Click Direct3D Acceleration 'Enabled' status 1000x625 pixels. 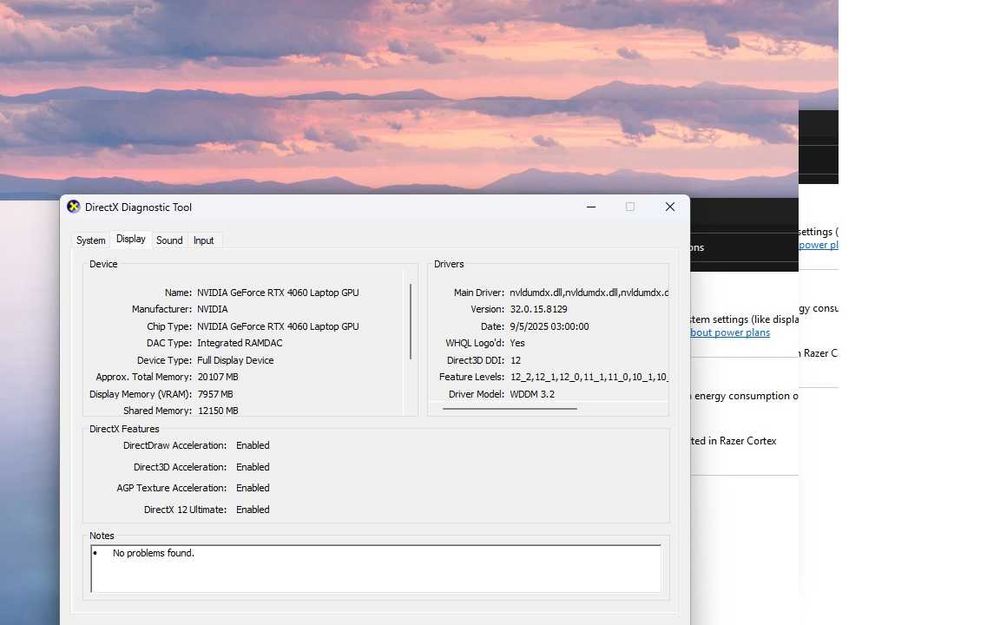[253, 467]
